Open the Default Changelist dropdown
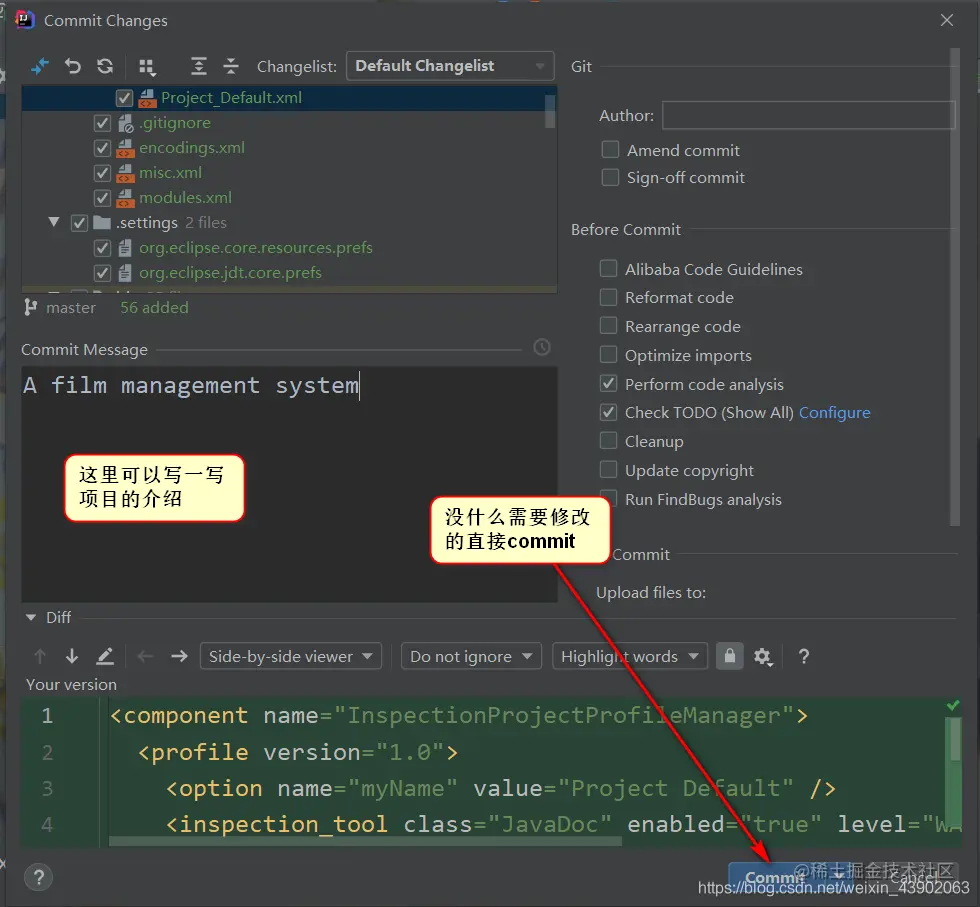This screenshot has width=980, height=907. [450, 66]
